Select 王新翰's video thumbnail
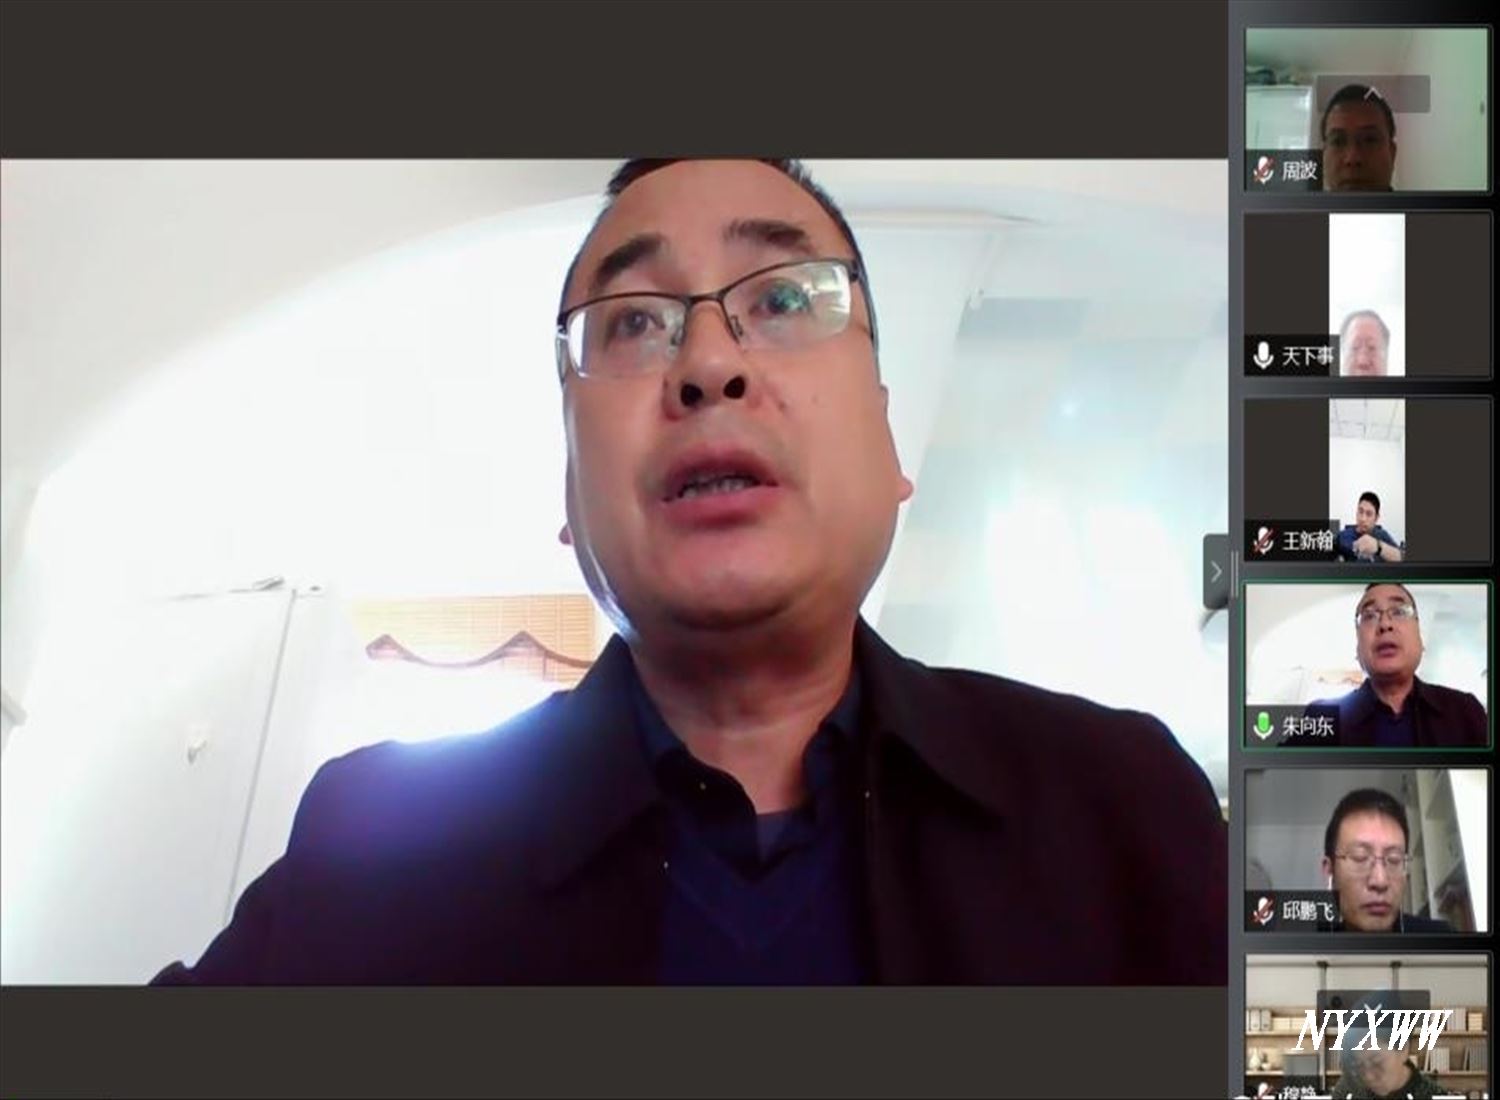Screen dimensions: 1500x1100 coord(1366,480)
